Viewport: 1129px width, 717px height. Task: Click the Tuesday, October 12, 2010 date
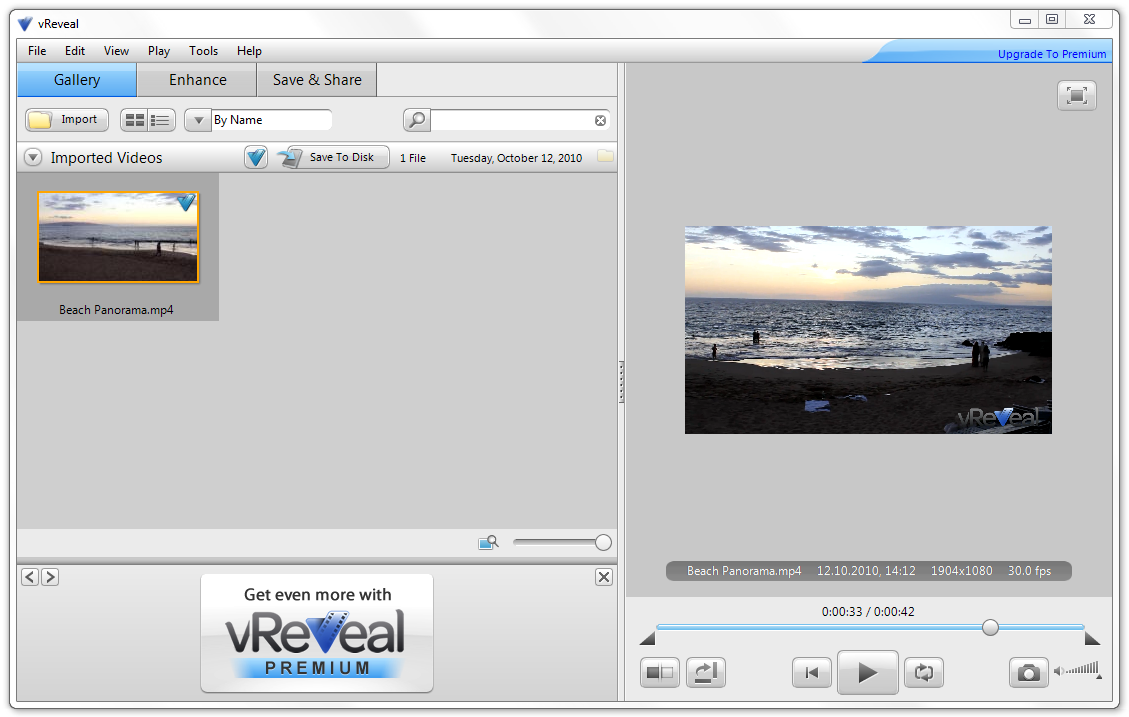point(516,158)
